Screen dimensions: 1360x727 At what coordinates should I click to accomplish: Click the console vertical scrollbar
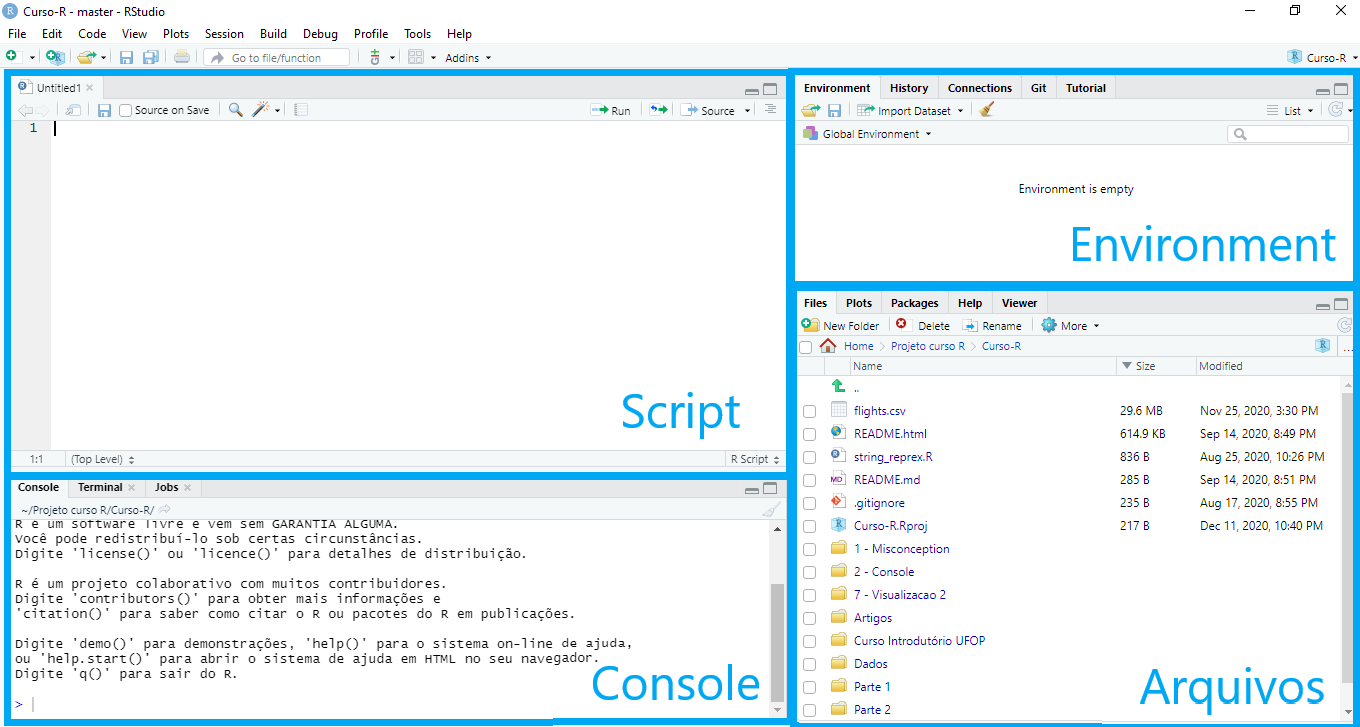(x=777, y=642)
